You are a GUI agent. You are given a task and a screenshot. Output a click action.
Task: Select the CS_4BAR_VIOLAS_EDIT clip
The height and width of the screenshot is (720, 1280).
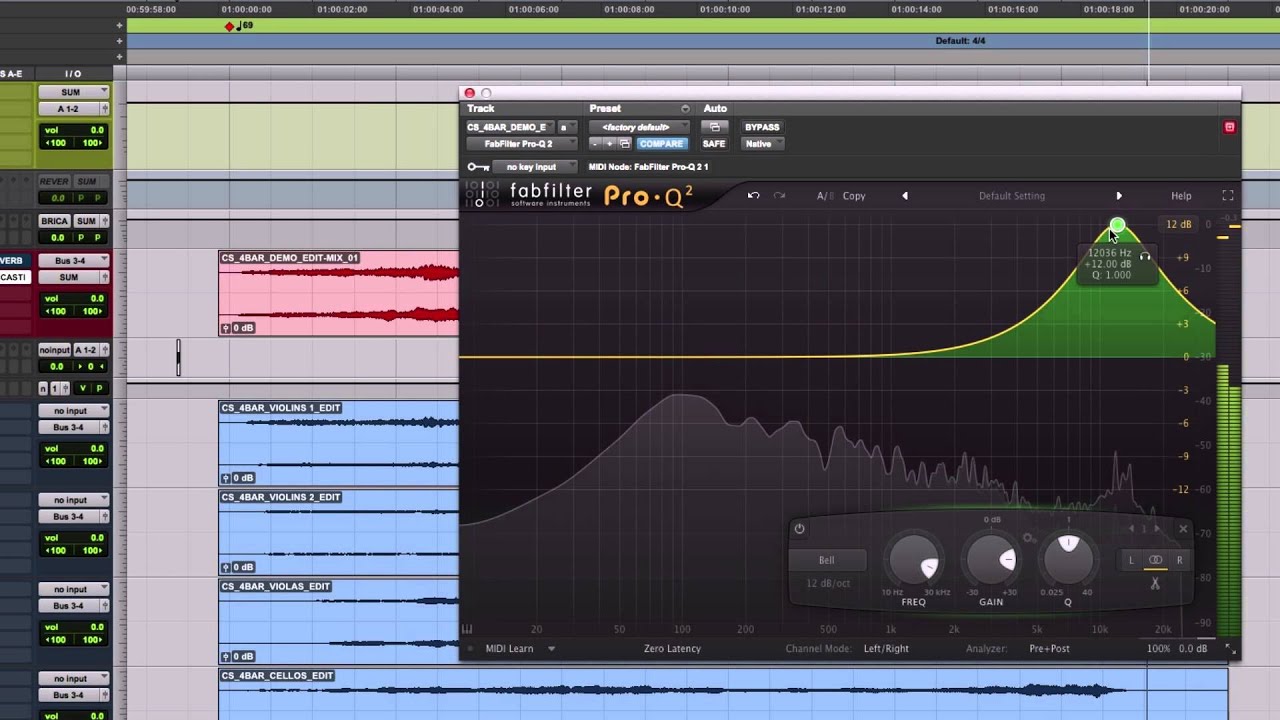338,621
